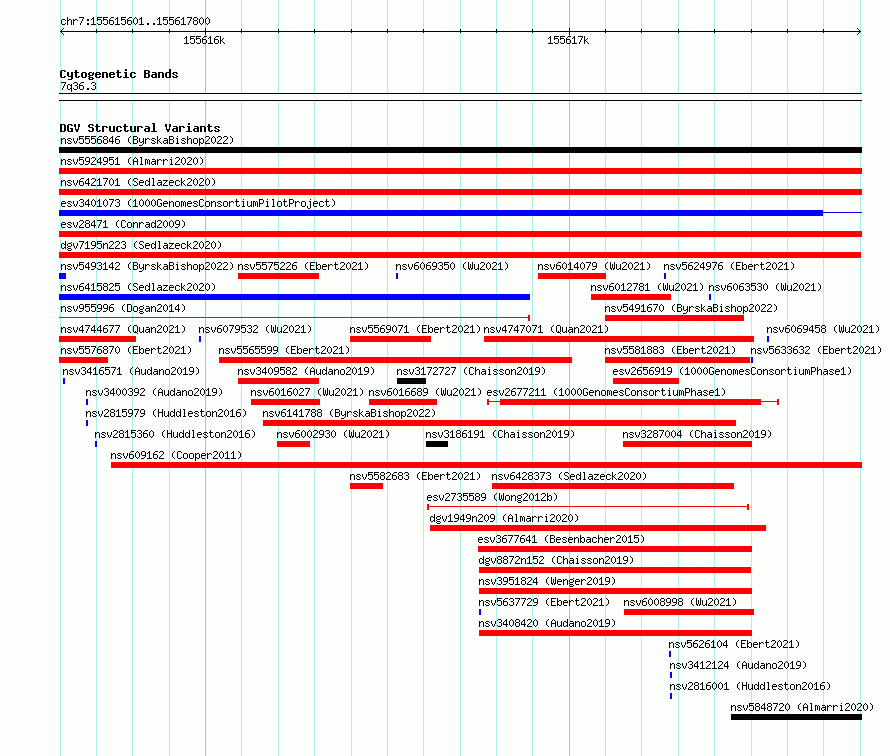Select nsv6428373 (Sedlazeck2020) label
Viewport: 890px width, 756px height.
pos(569,476)
